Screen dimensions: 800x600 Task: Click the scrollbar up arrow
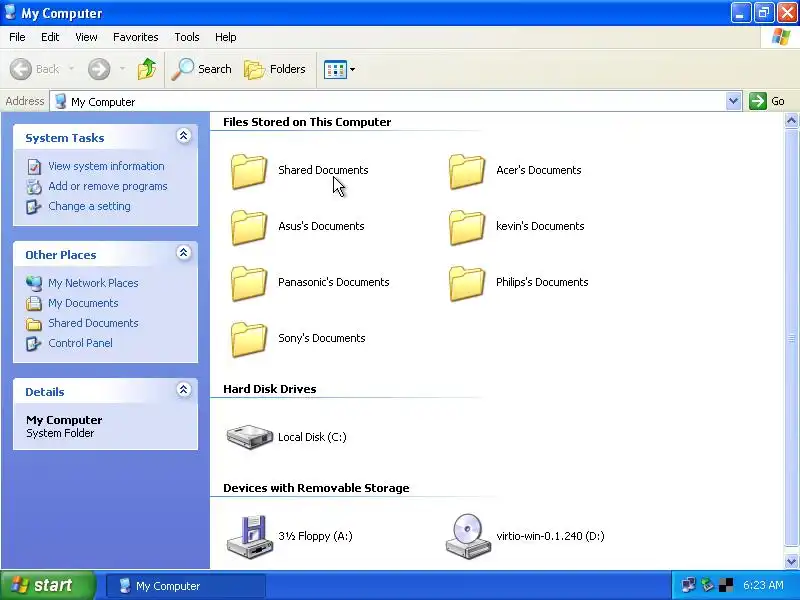[791, 121]
